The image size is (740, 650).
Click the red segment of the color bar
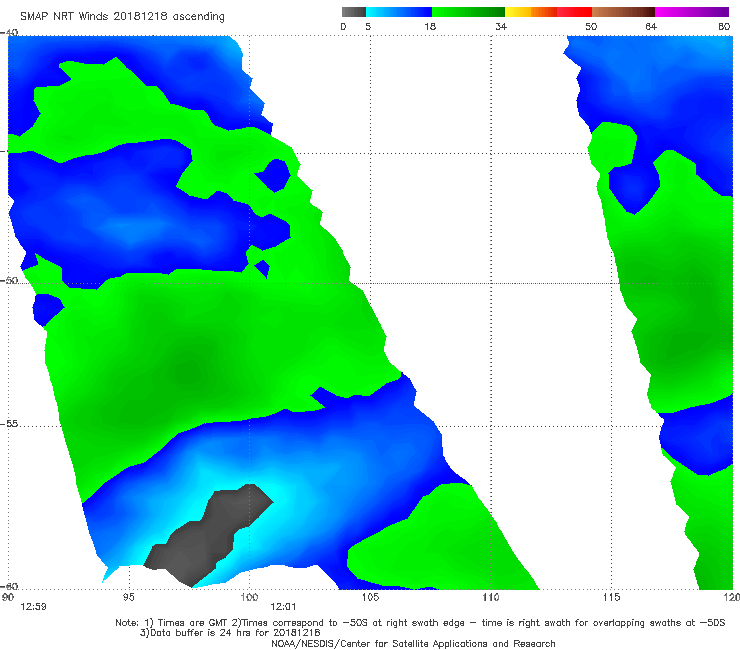[x=574, y=12]
